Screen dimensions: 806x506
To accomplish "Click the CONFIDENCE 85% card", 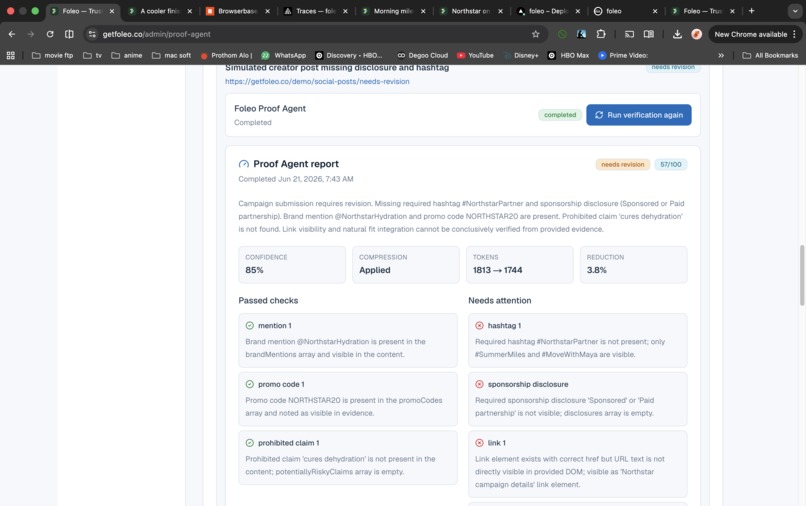I will (291, 264).
